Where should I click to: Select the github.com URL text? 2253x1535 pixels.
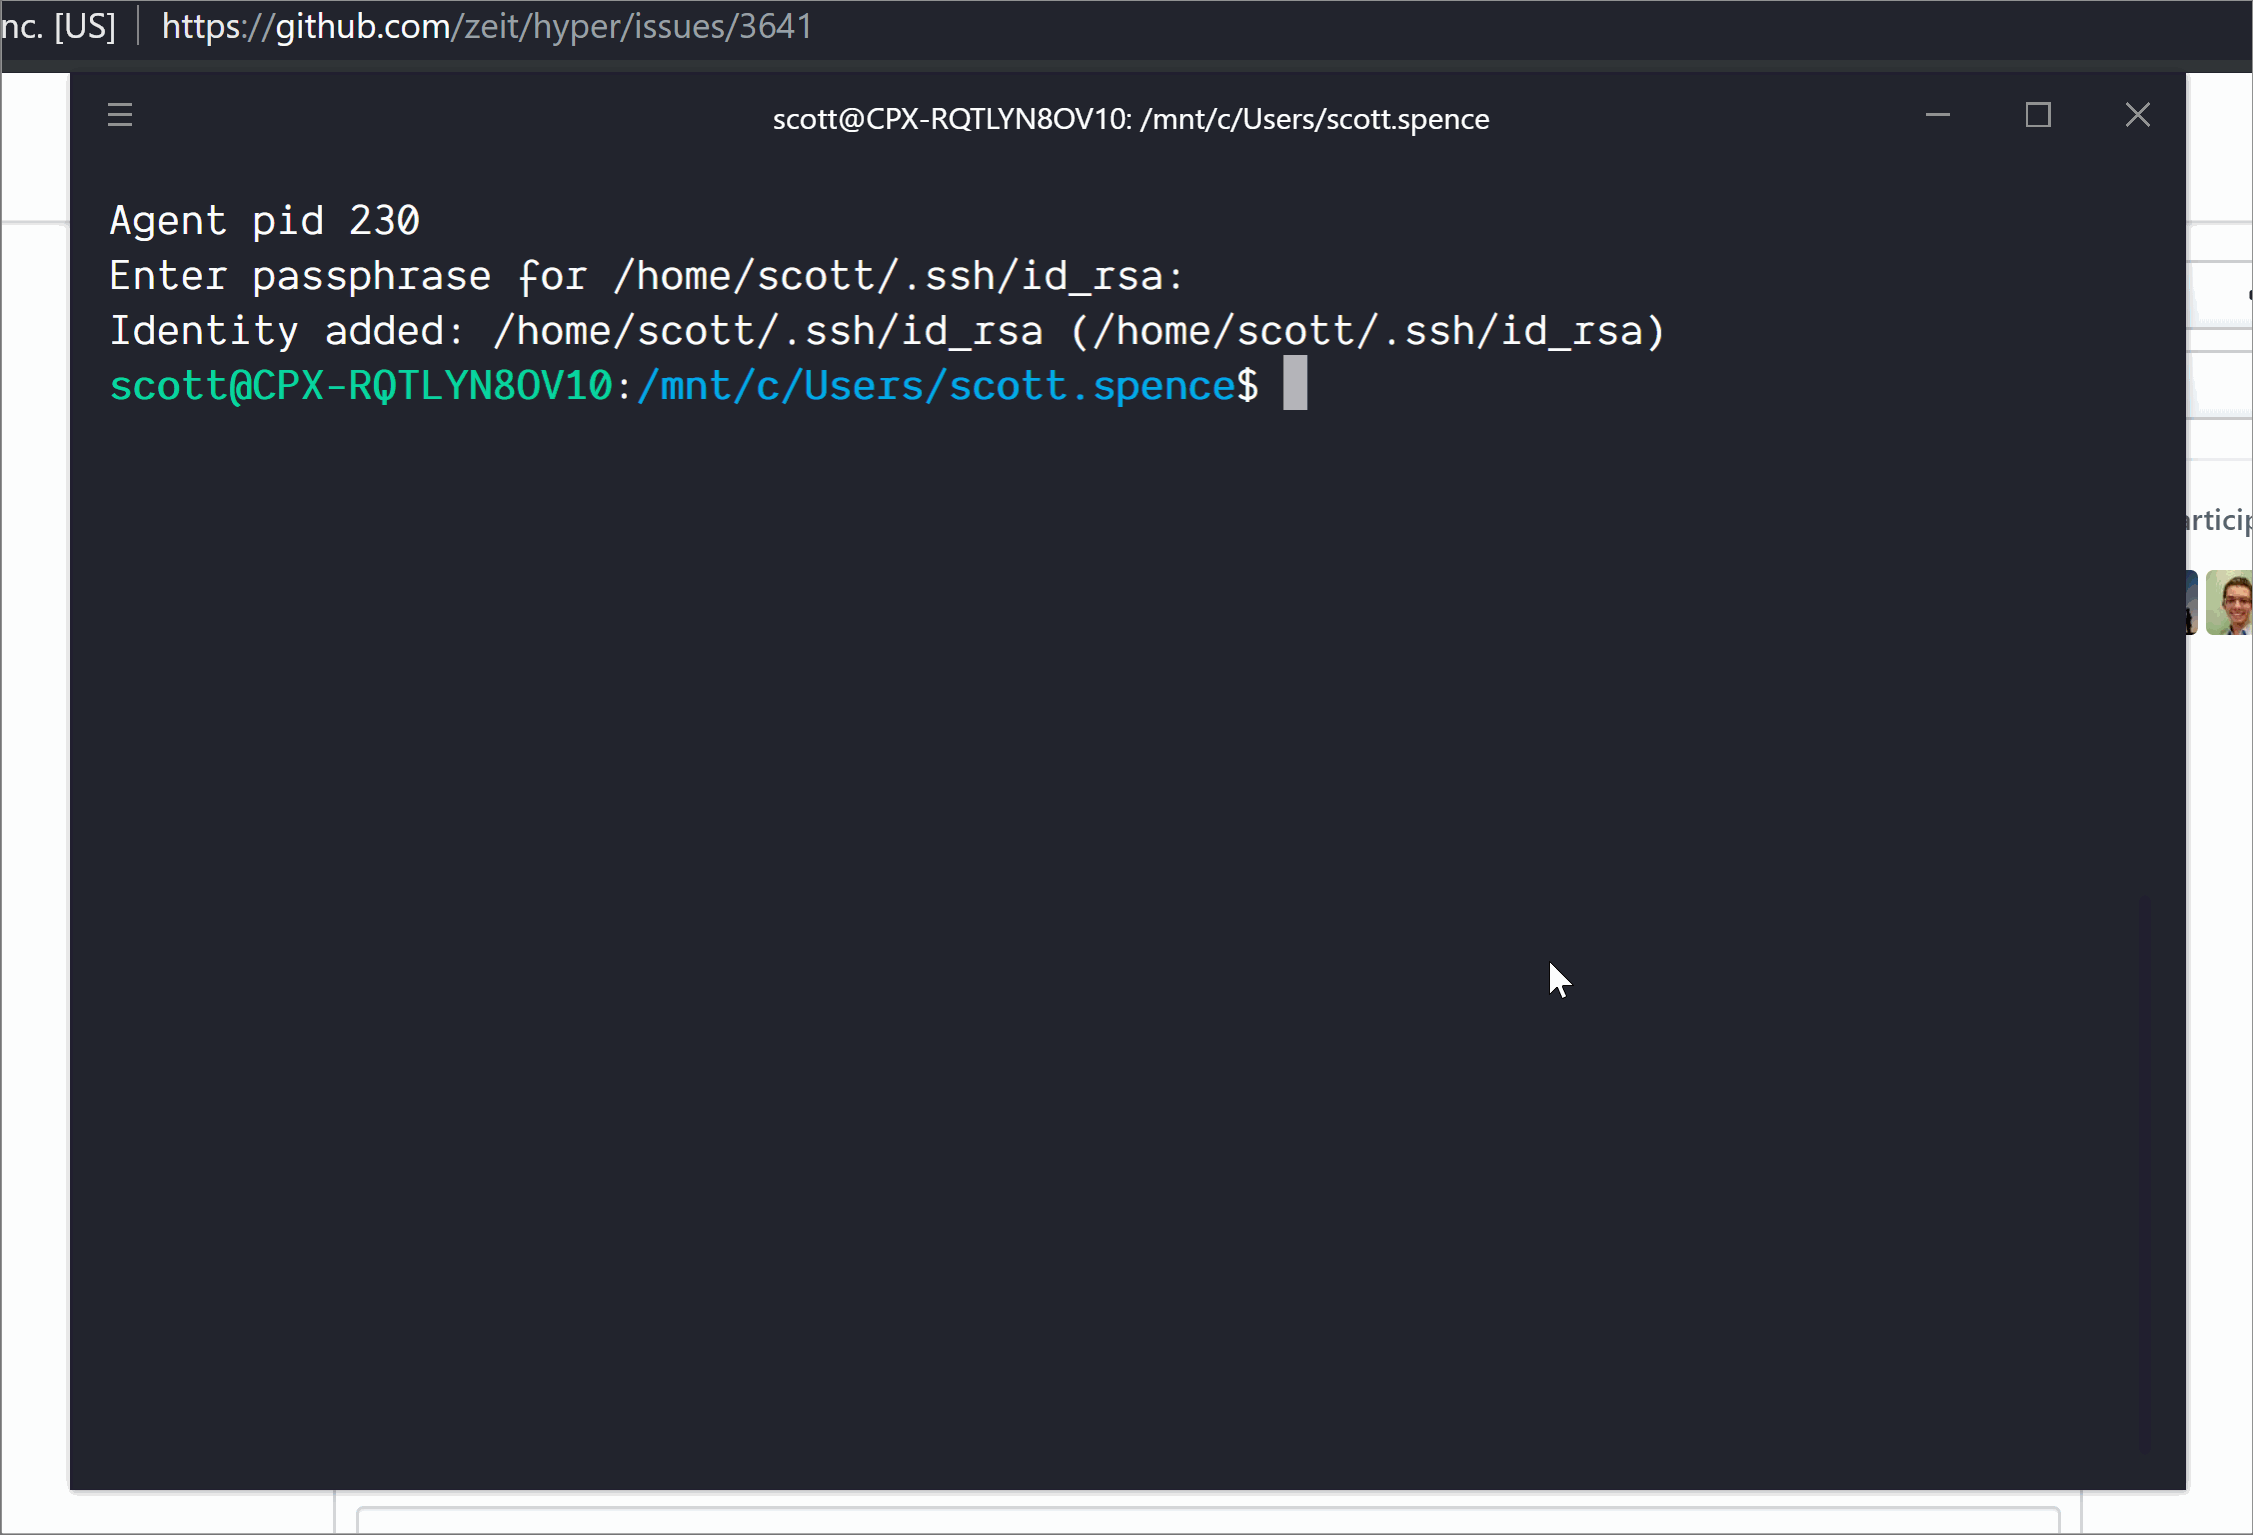306,26
